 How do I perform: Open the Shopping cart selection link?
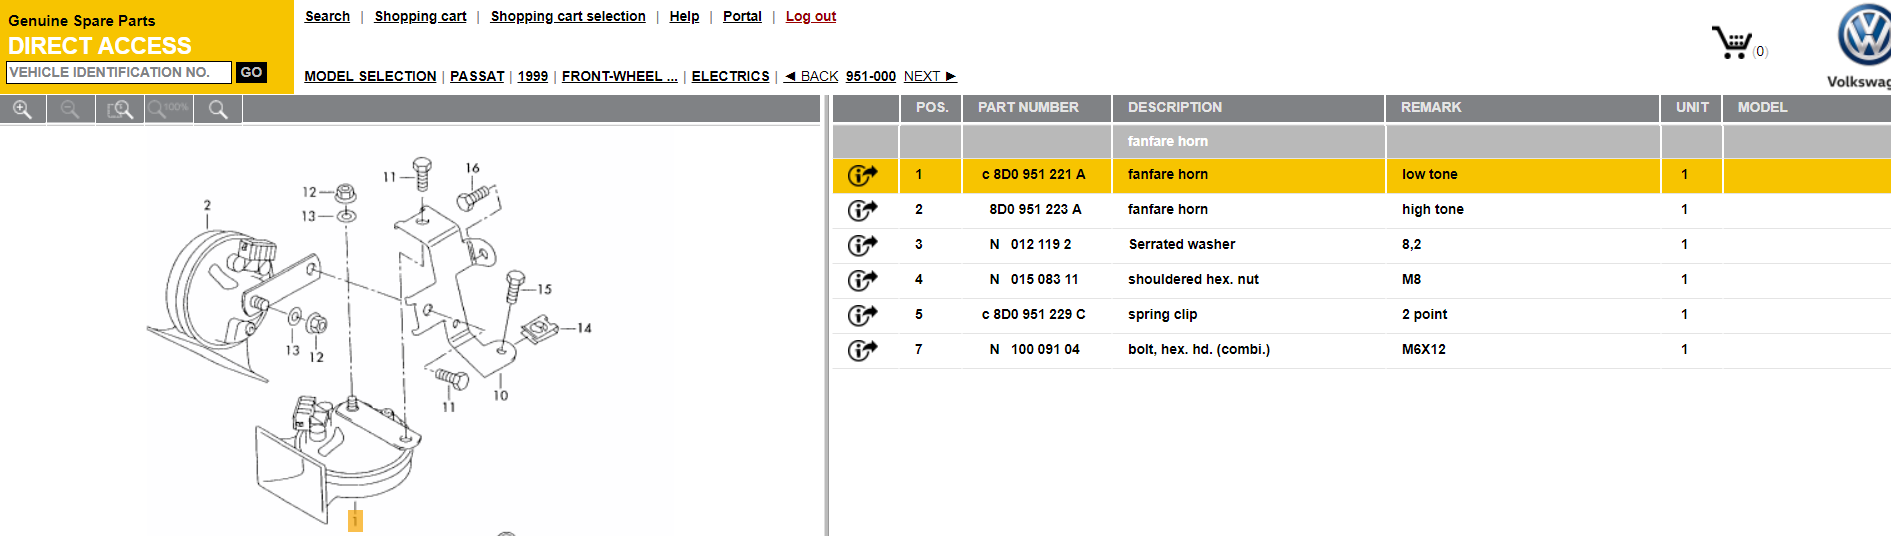567,16
